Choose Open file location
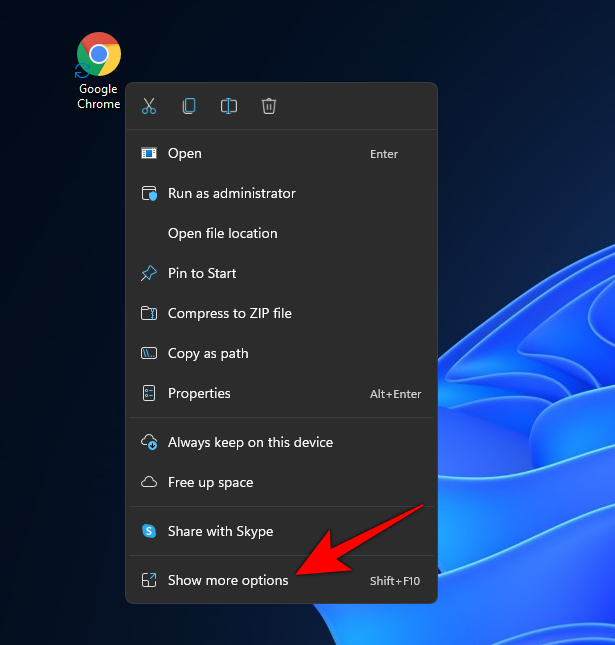 point(222,234)
